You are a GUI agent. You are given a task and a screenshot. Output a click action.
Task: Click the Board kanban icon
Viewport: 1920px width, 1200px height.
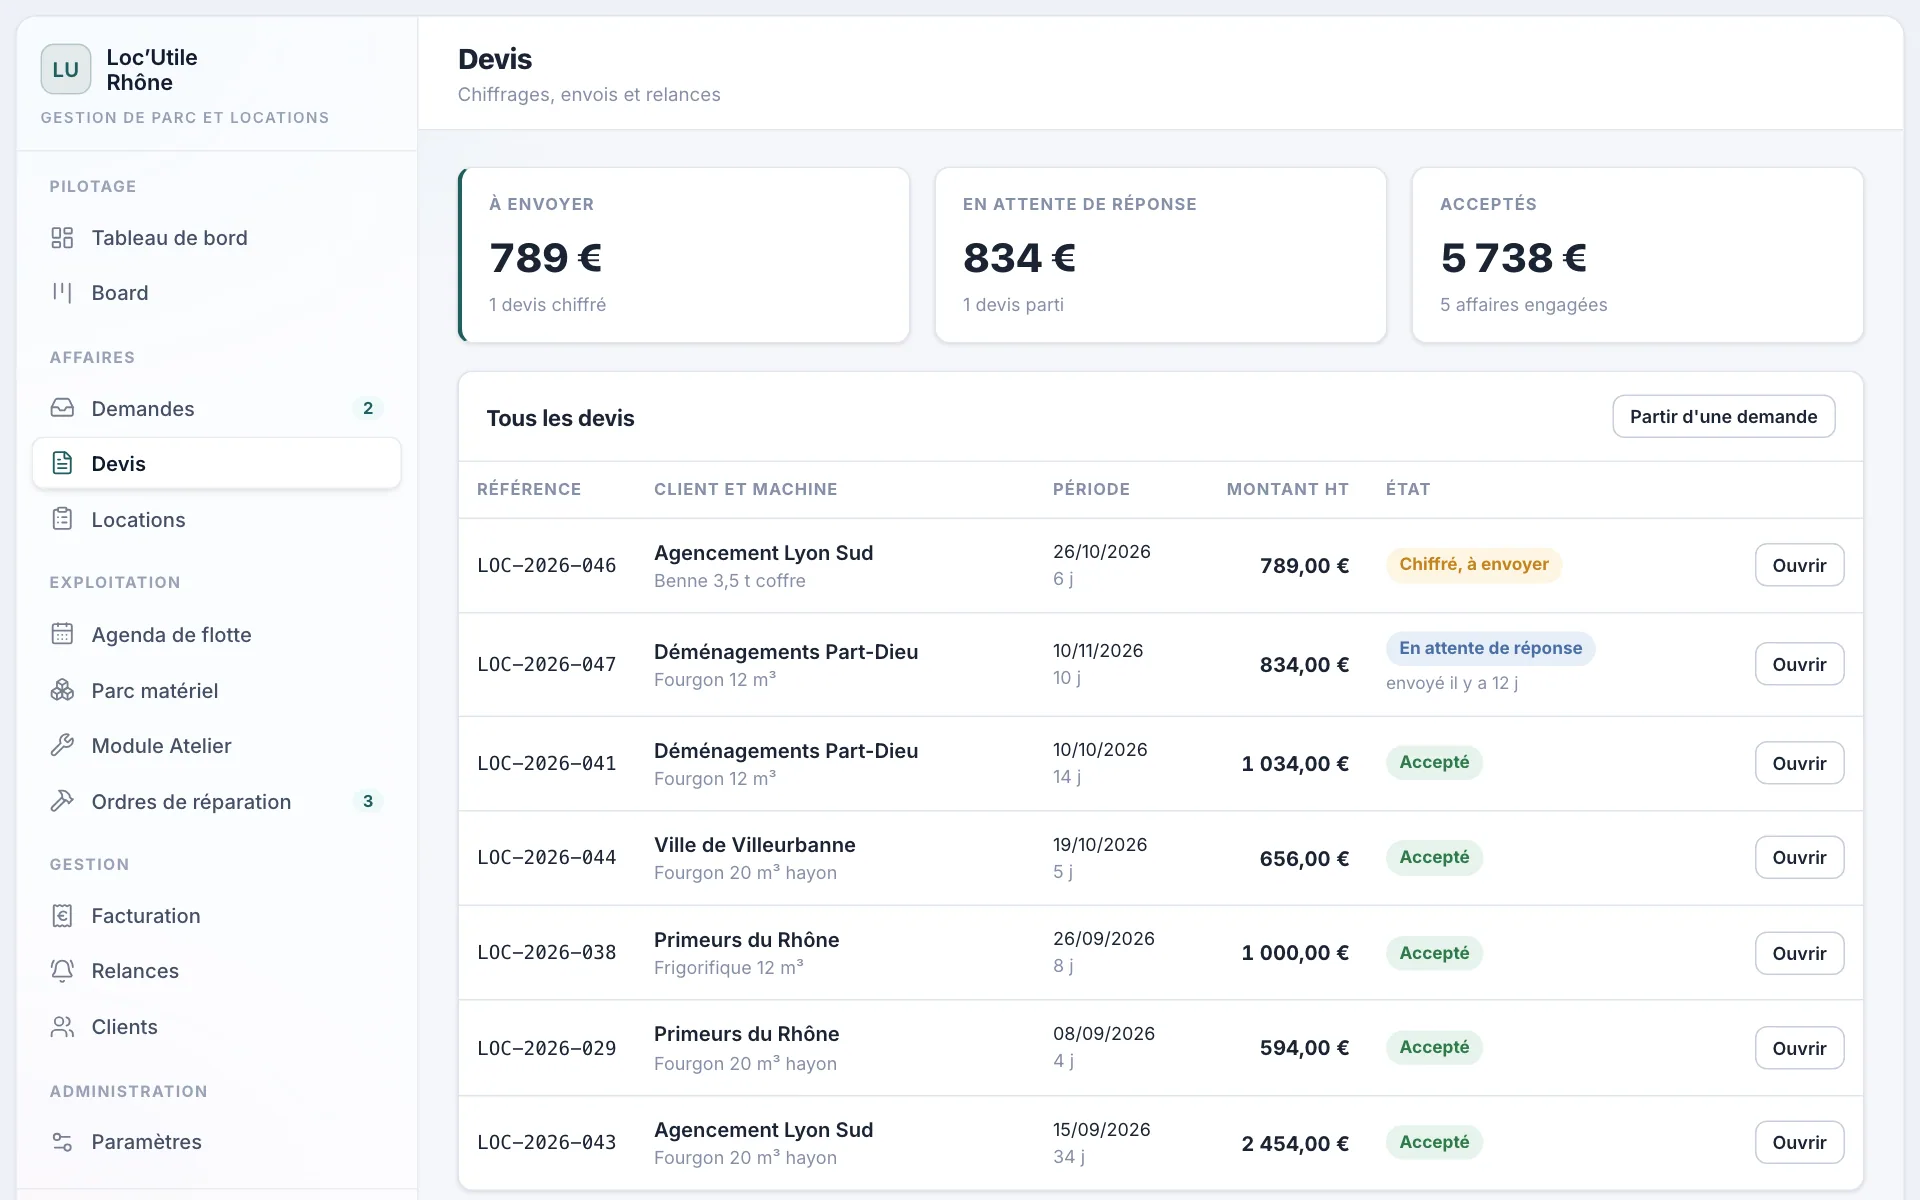(62, 293)
